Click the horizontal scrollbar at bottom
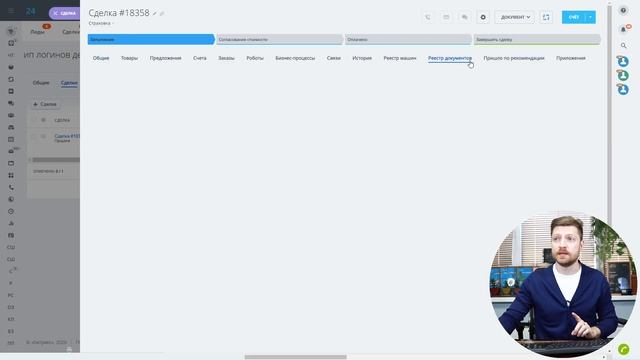 [x=296, y=357]
